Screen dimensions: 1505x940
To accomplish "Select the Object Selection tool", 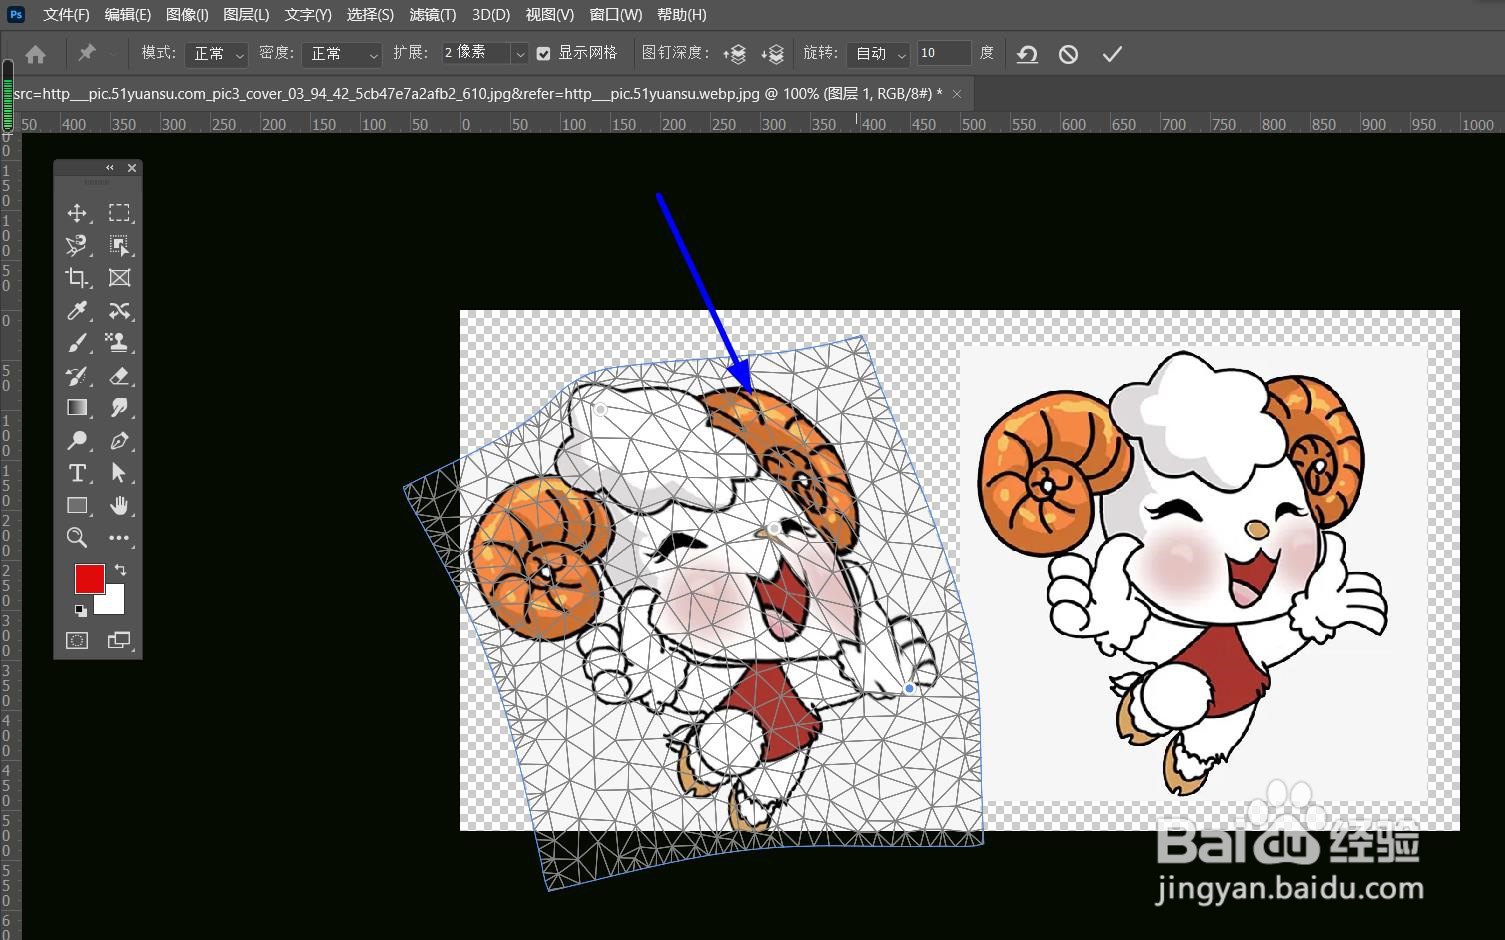I will [119, 245].
